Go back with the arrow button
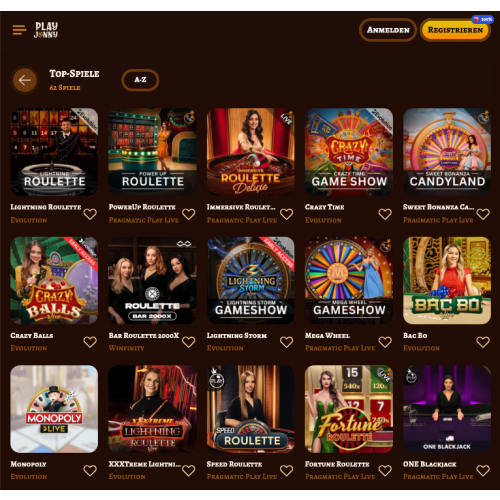This screenshot has width=500, height=500. click(25, 80)
